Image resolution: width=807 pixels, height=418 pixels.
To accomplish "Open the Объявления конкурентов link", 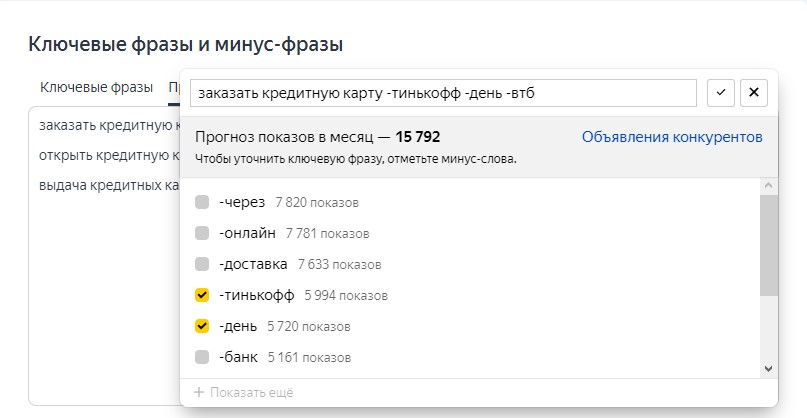I will click(x=672, y=137).
